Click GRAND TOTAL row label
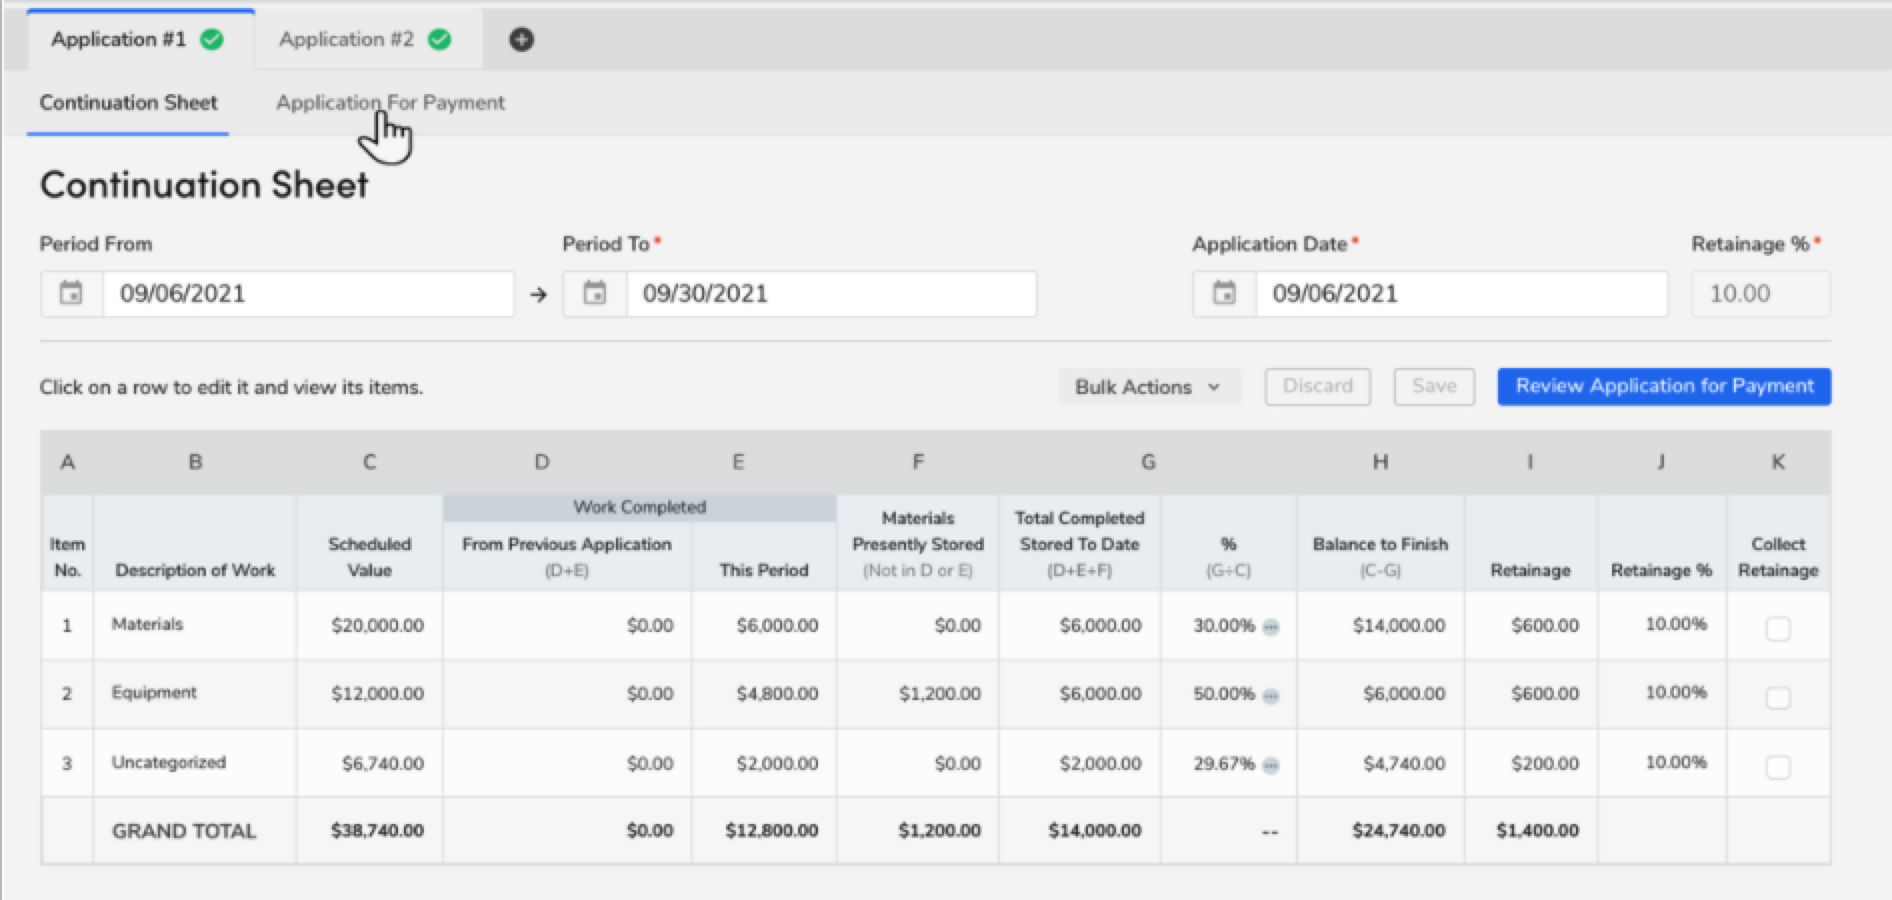The height and width of the screenshot is (900, 1892). (x=184, y=831)
